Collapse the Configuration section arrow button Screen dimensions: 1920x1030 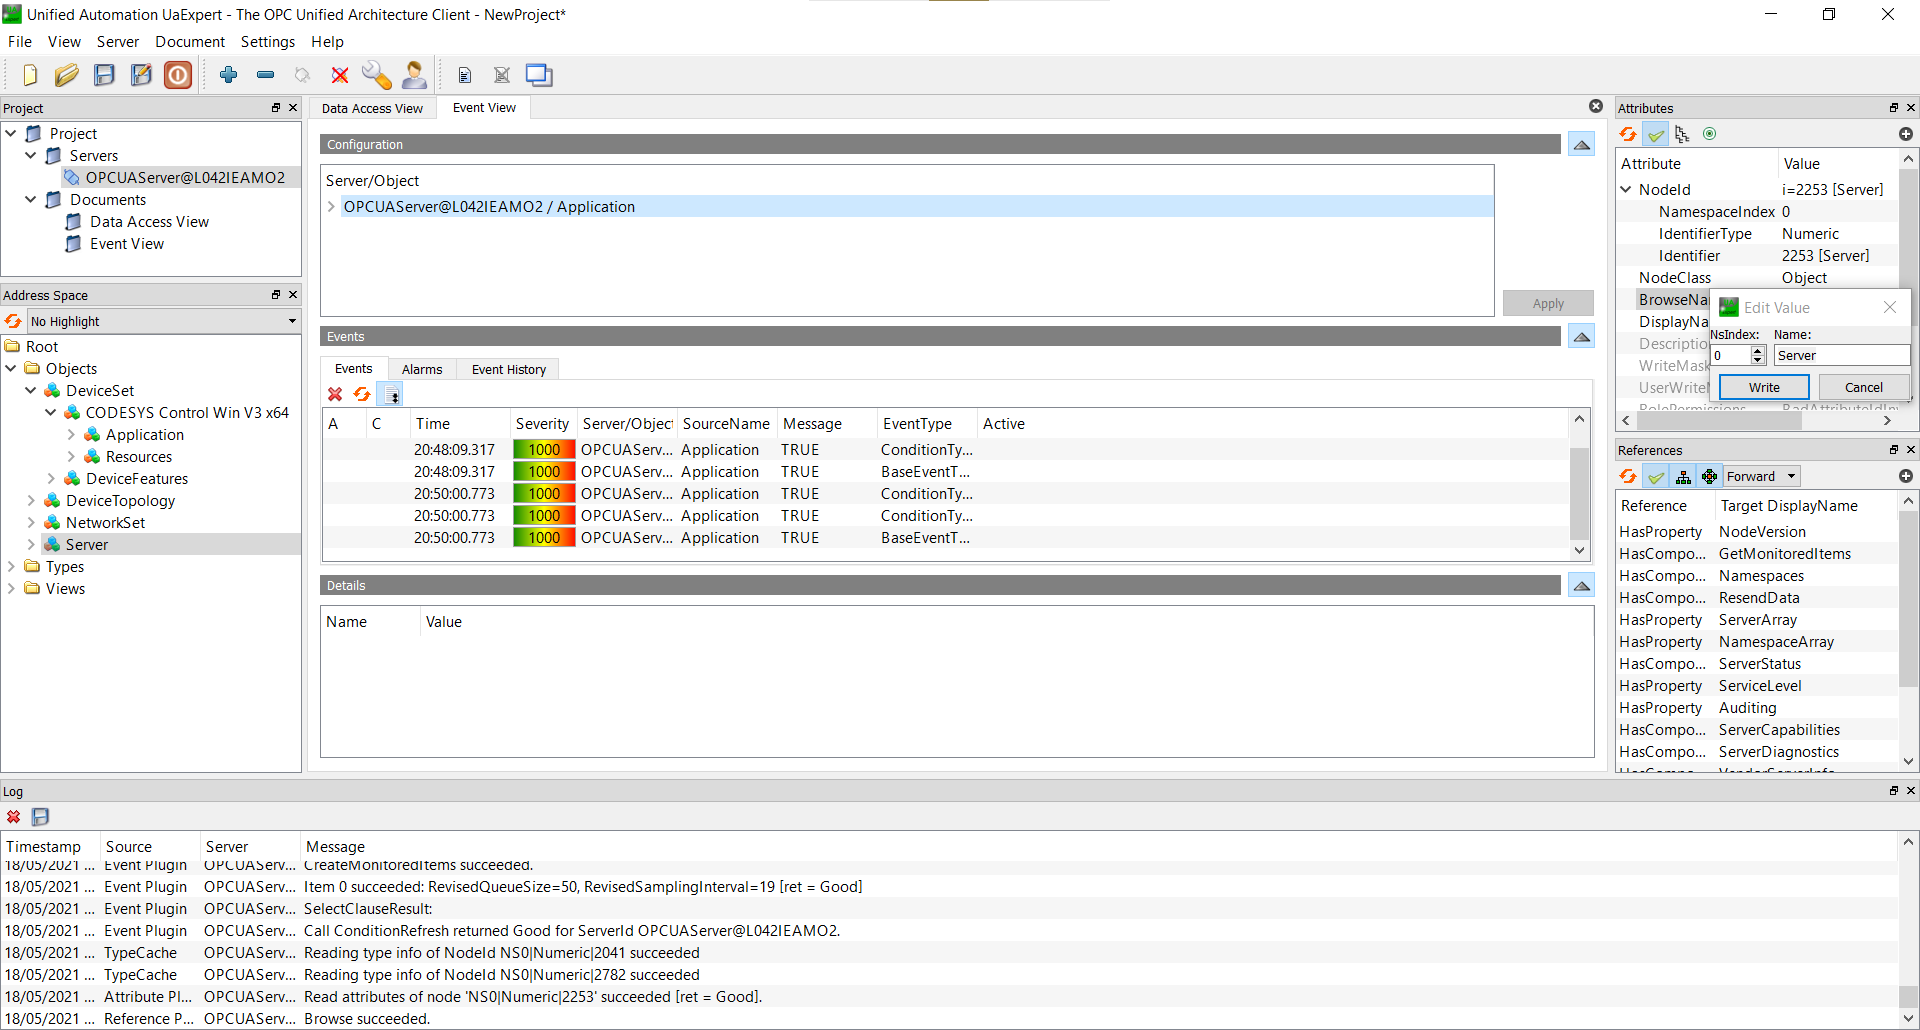[1581, 145]
